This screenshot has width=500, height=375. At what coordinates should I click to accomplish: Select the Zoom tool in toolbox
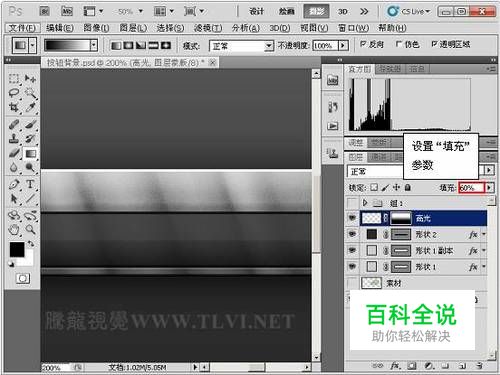pos(30,230)
